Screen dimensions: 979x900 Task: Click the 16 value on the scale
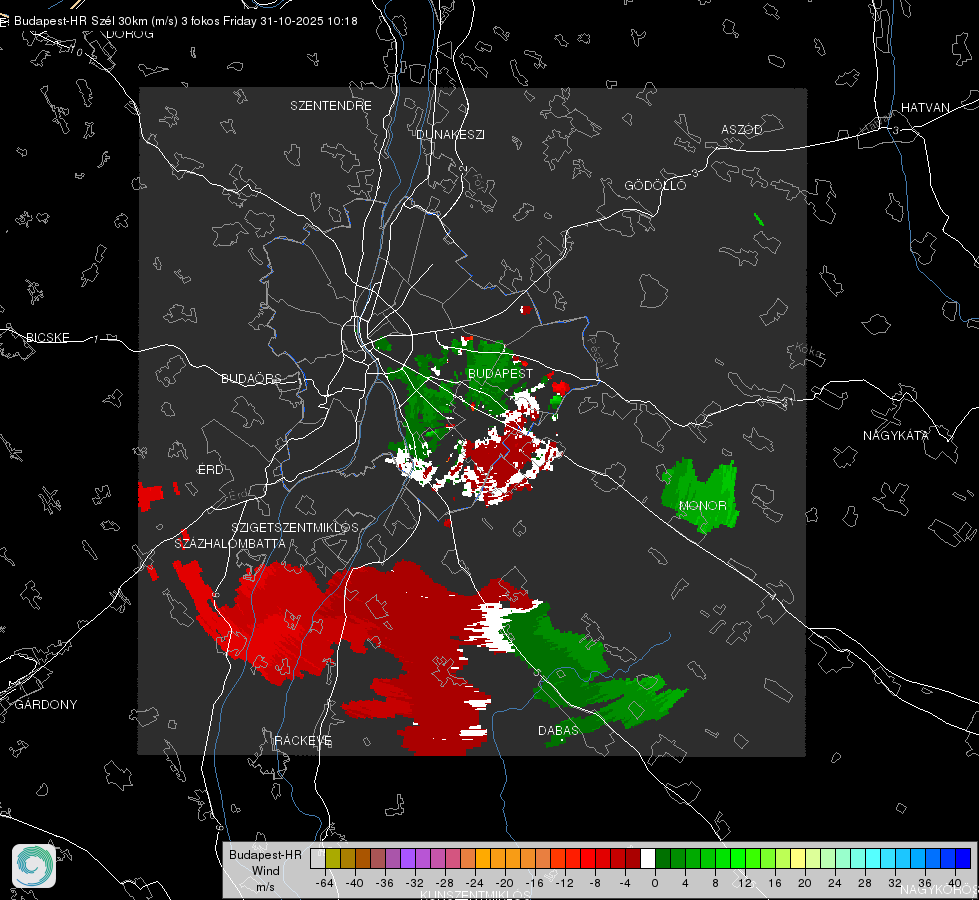click(x=775, y=883)
